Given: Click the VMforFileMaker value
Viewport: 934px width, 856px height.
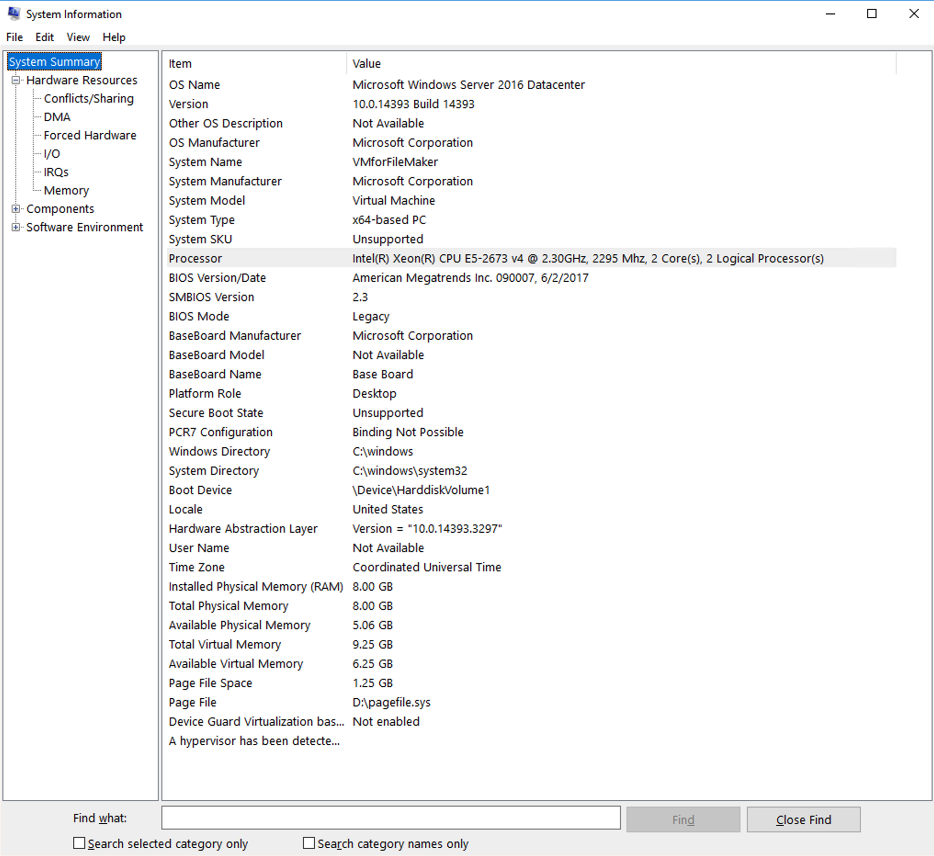Looking at the screenshot, I should pyautogui.click(x=395, y=162).
